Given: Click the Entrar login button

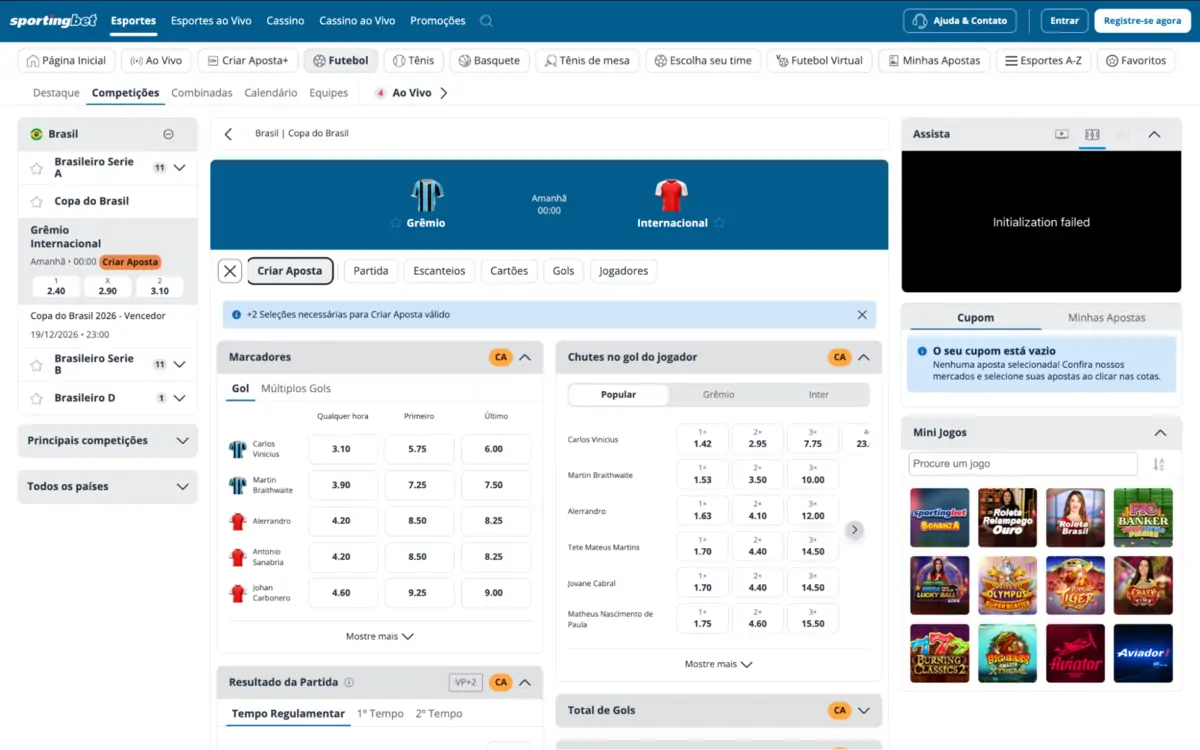Looking at the screenshot, I should coord(1065,21).
